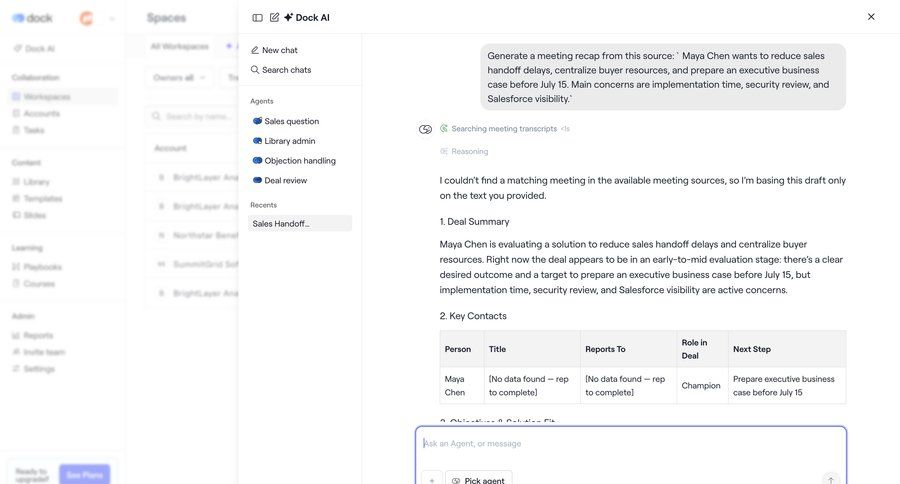This screenshot has width=900, height=484.
Task: Choose the Deal review agent
Action: point(280,180)
